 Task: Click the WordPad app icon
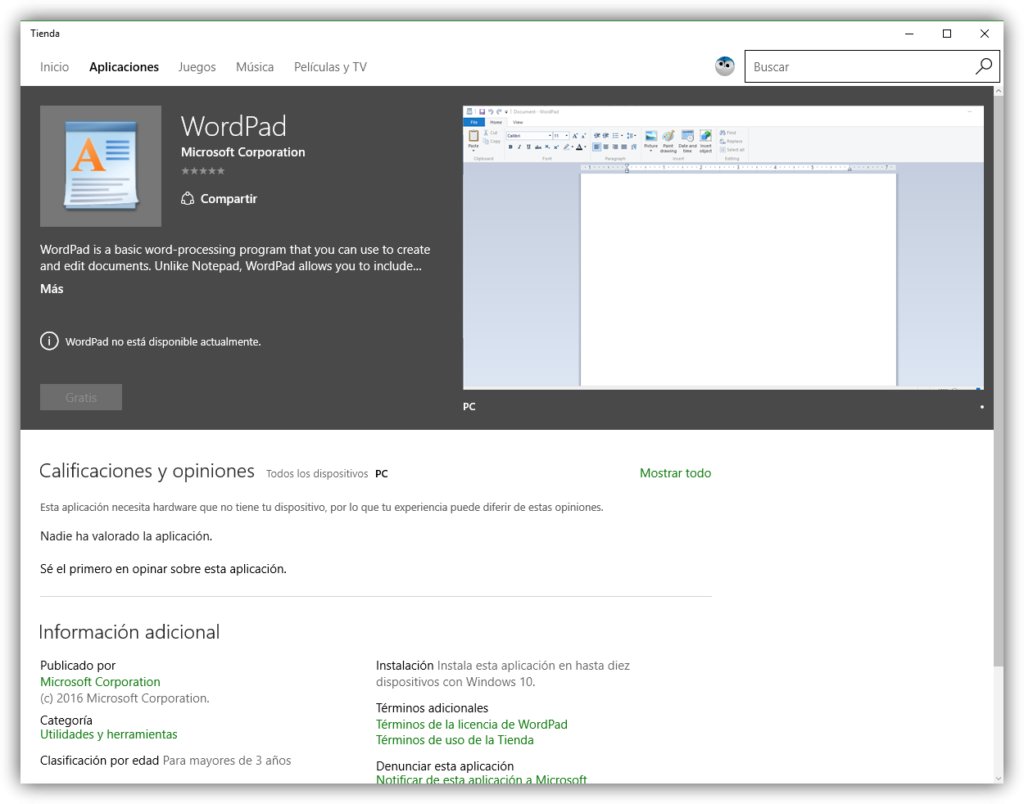click(101, 167)
